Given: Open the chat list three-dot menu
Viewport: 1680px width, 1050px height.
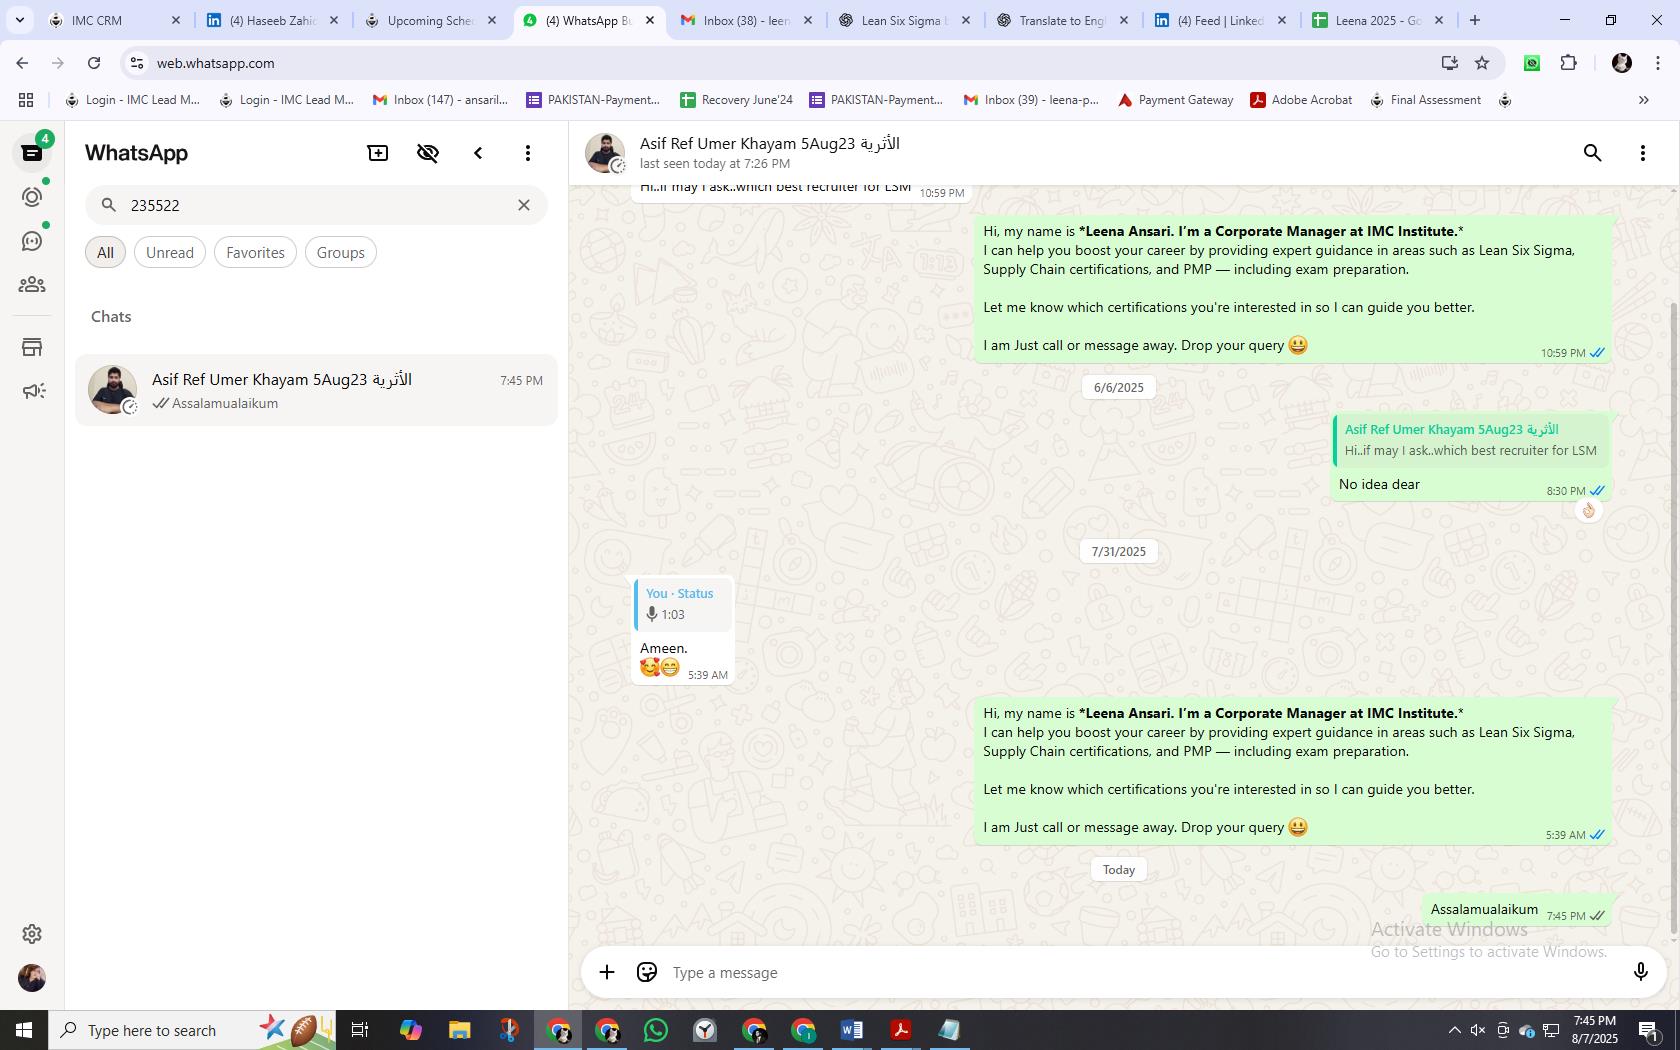Looking at the screenshot, I should pos(528,153).
